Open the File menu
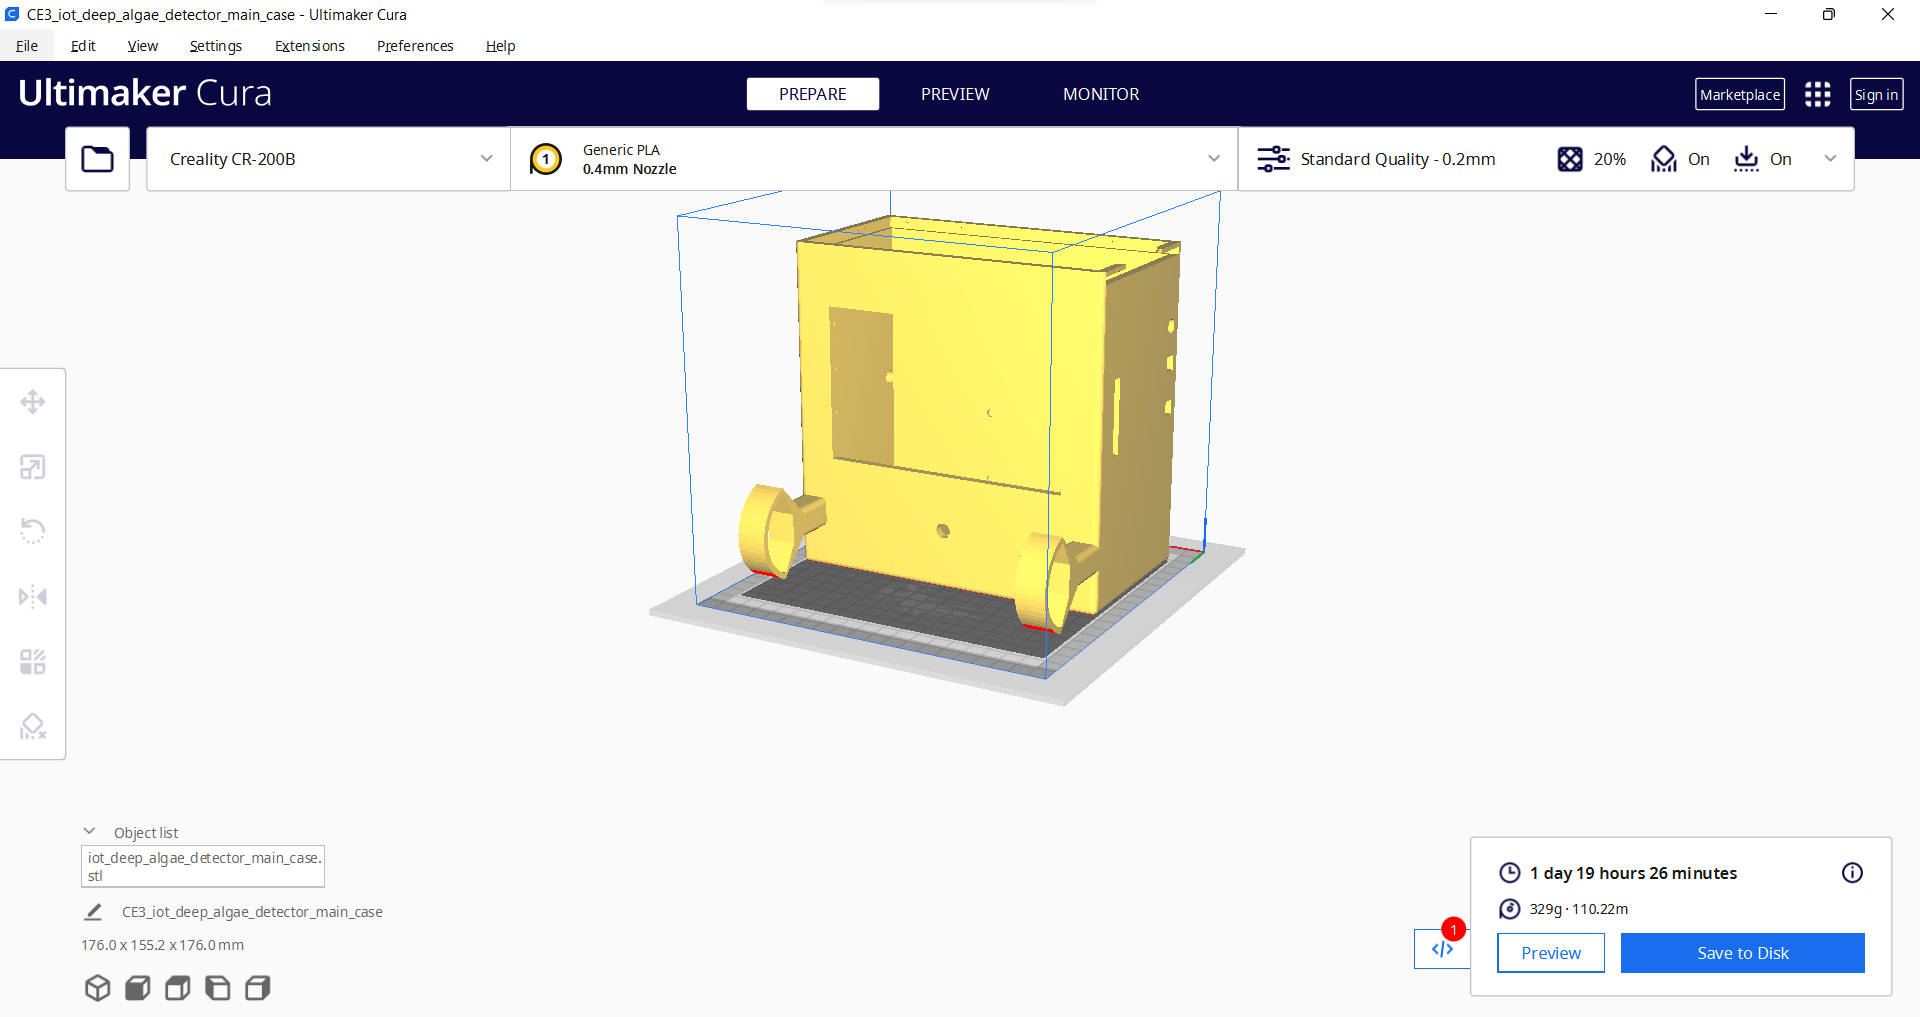The image size is (1920, 1017). (x=27, y=46)
